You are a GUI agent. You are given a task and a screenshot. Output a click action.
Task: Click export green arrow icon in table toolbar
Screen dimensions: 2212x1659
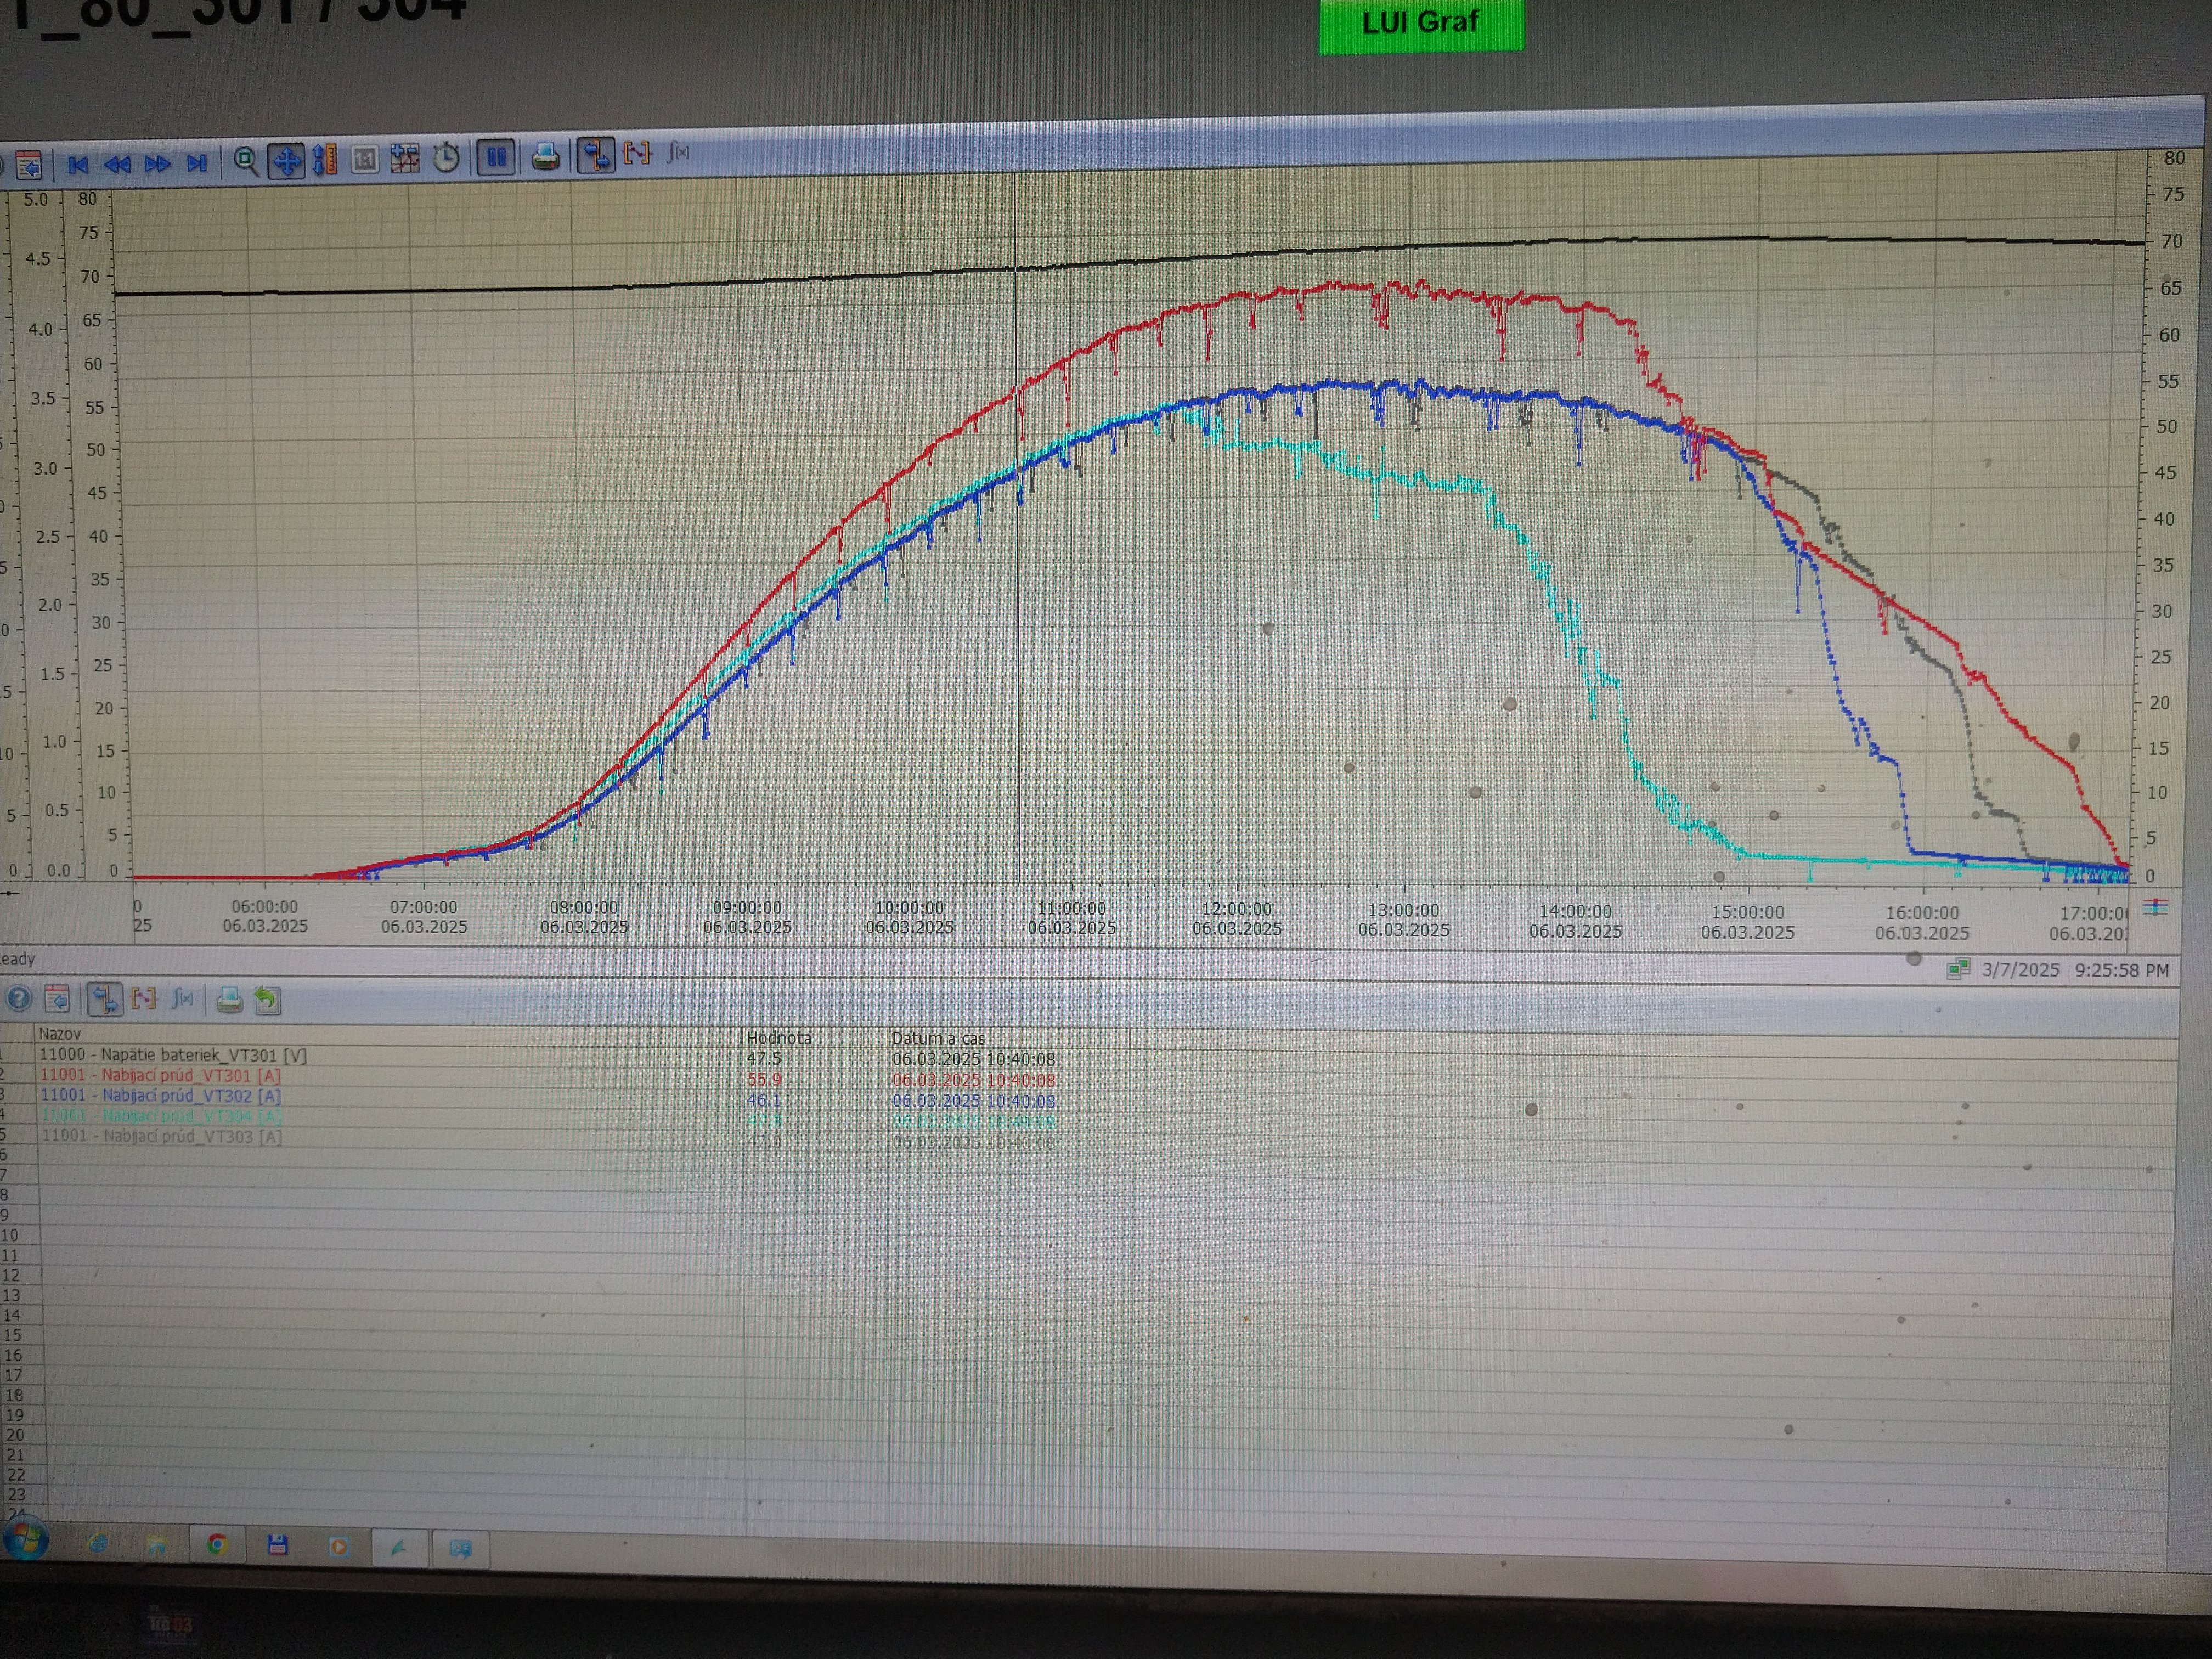coord(267,1000)
